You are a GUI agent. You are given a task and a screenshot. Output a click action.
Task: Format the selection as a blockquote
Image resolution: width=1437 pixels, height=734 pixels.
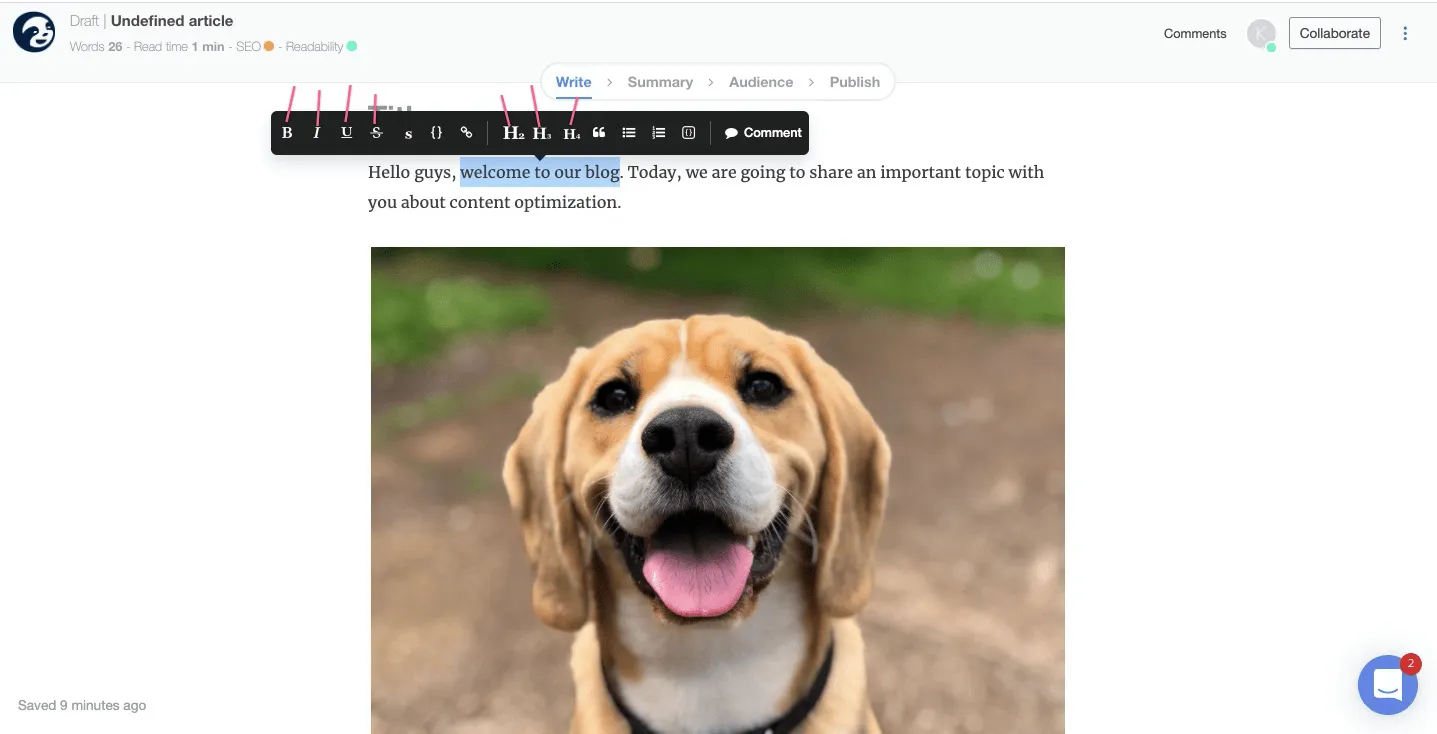[x=599, y=133]
